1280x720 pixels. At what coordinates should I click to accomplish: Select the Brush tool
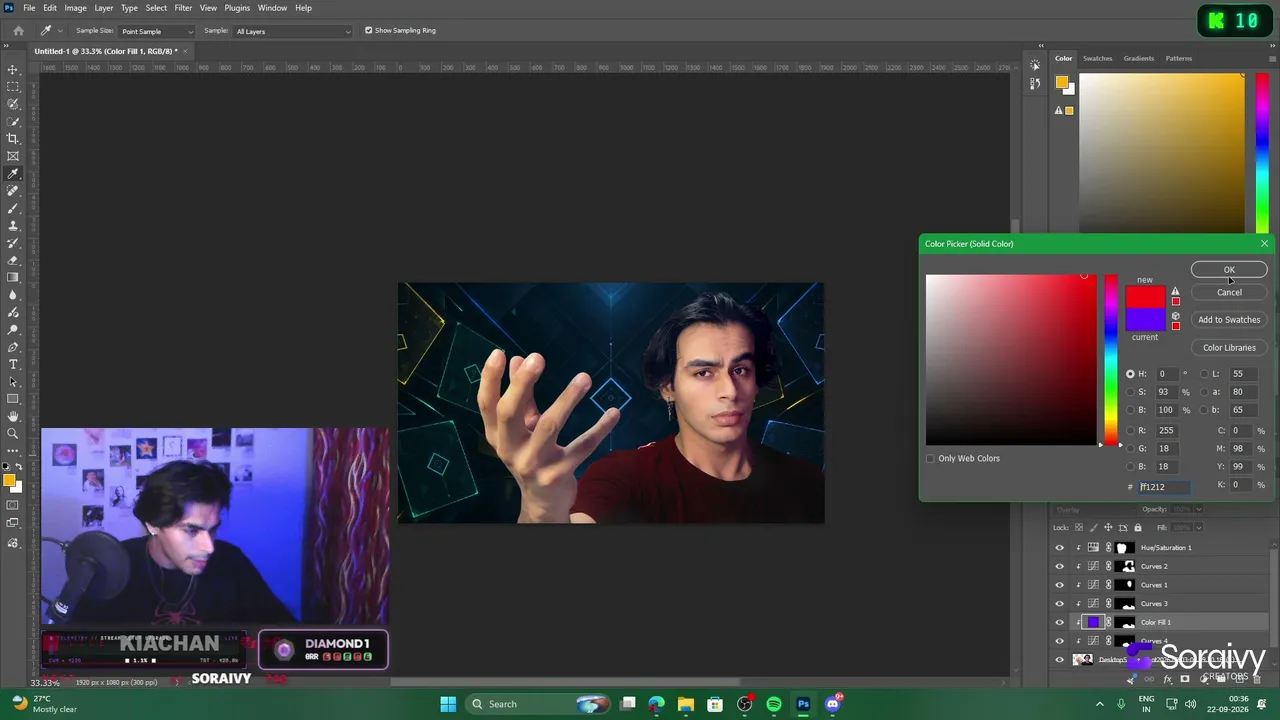point(13,208)
